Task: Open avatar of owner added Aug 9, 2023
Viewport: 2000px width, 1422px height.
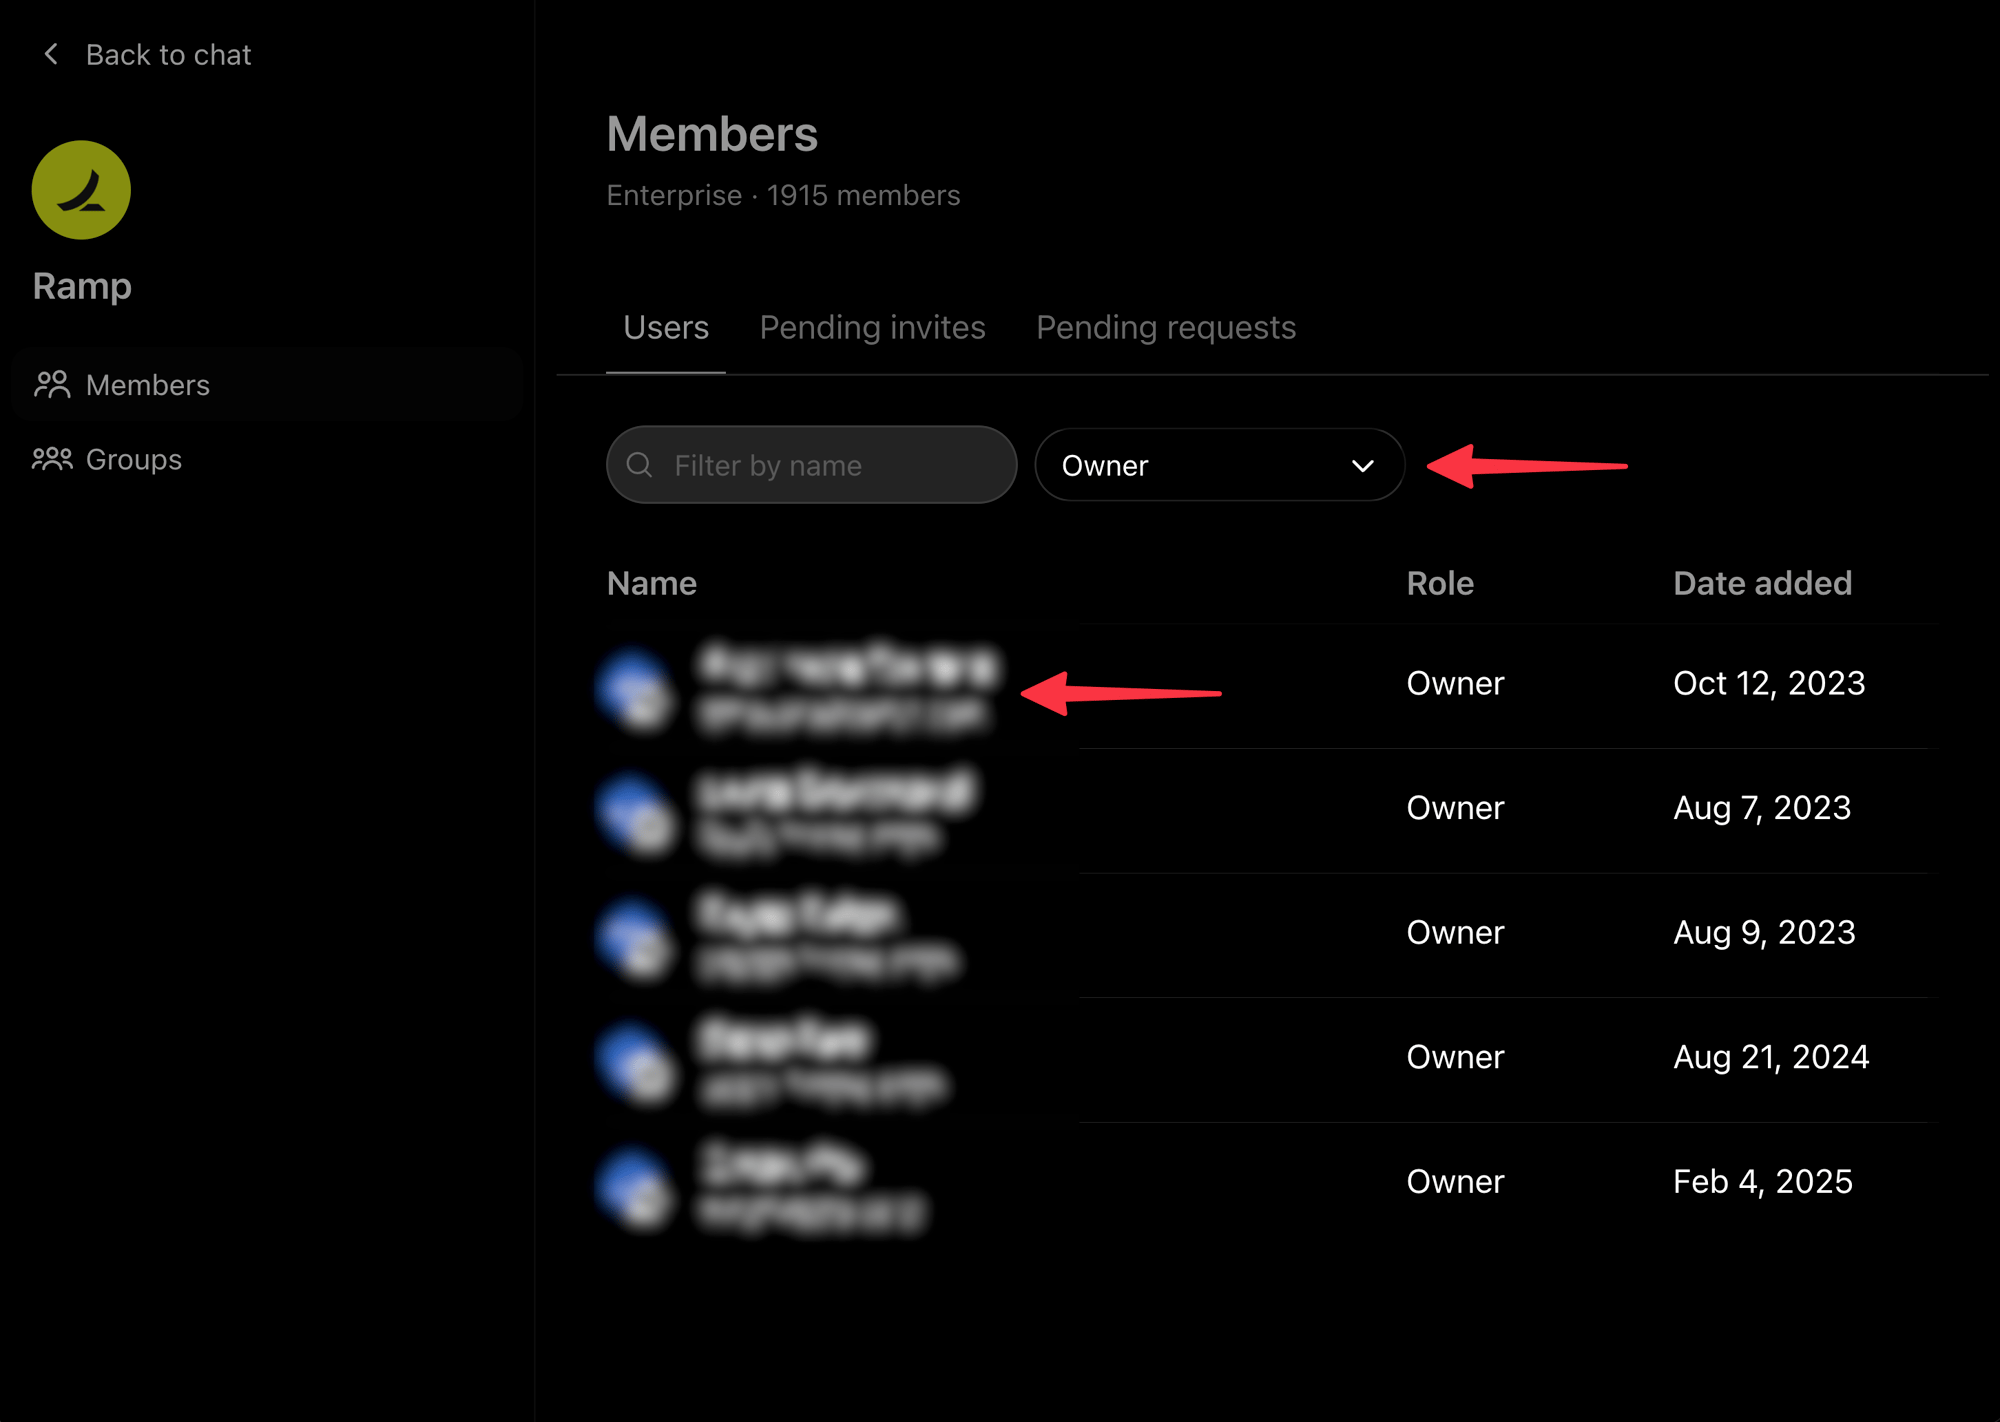Action: point(636,938)
